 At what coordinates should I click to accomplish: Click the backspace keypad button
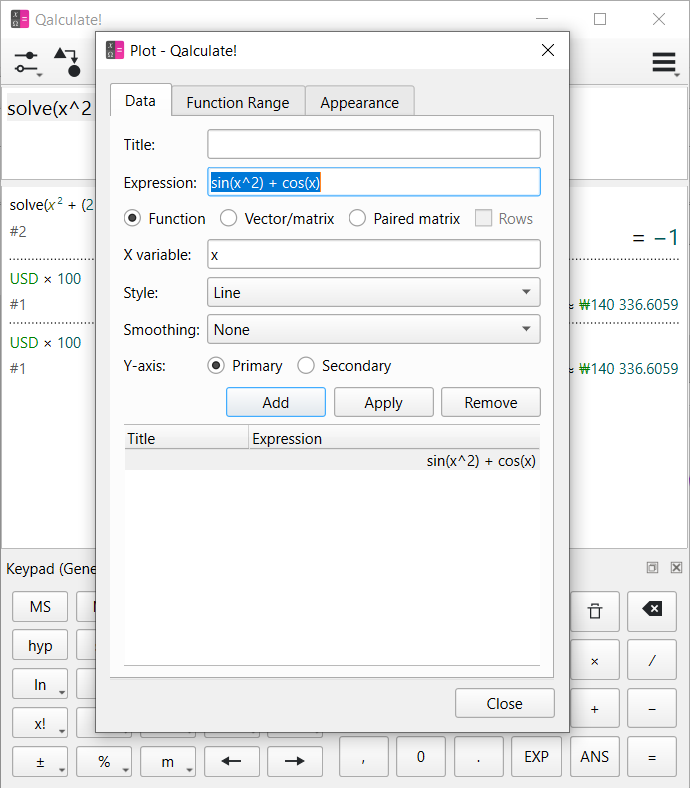click(x=652, y=611)
